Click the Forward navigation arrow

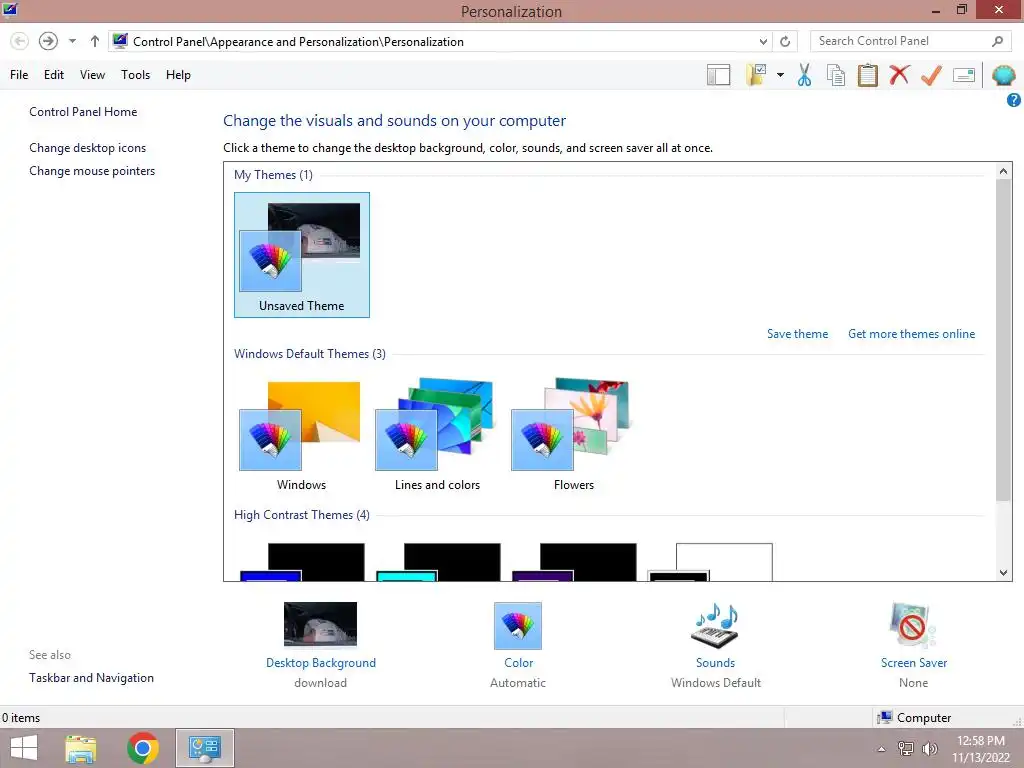48,41
